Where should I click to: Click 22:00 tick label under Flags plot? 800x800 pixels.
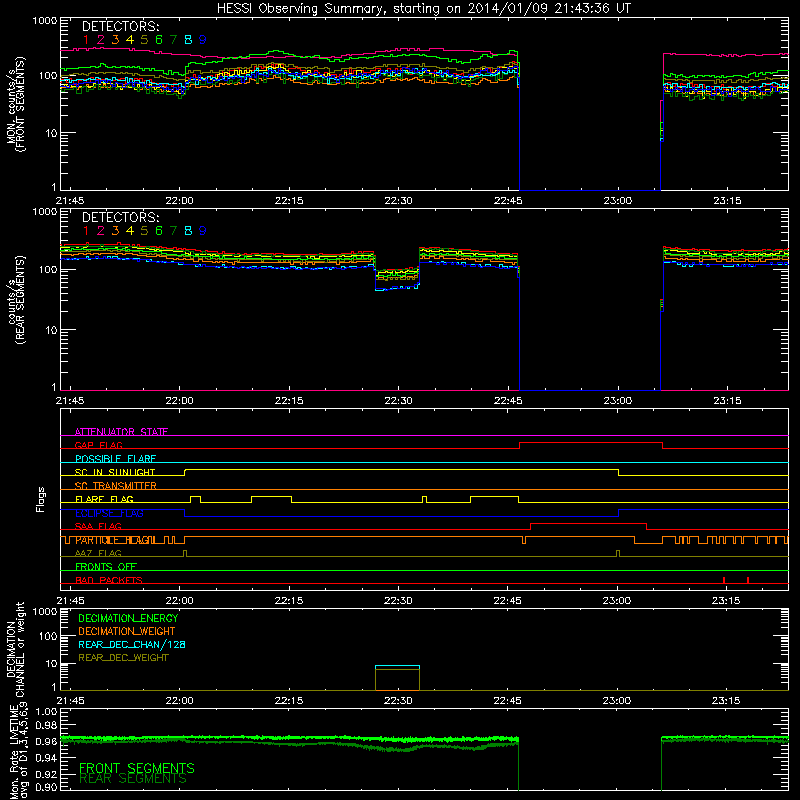pos(180,601)
